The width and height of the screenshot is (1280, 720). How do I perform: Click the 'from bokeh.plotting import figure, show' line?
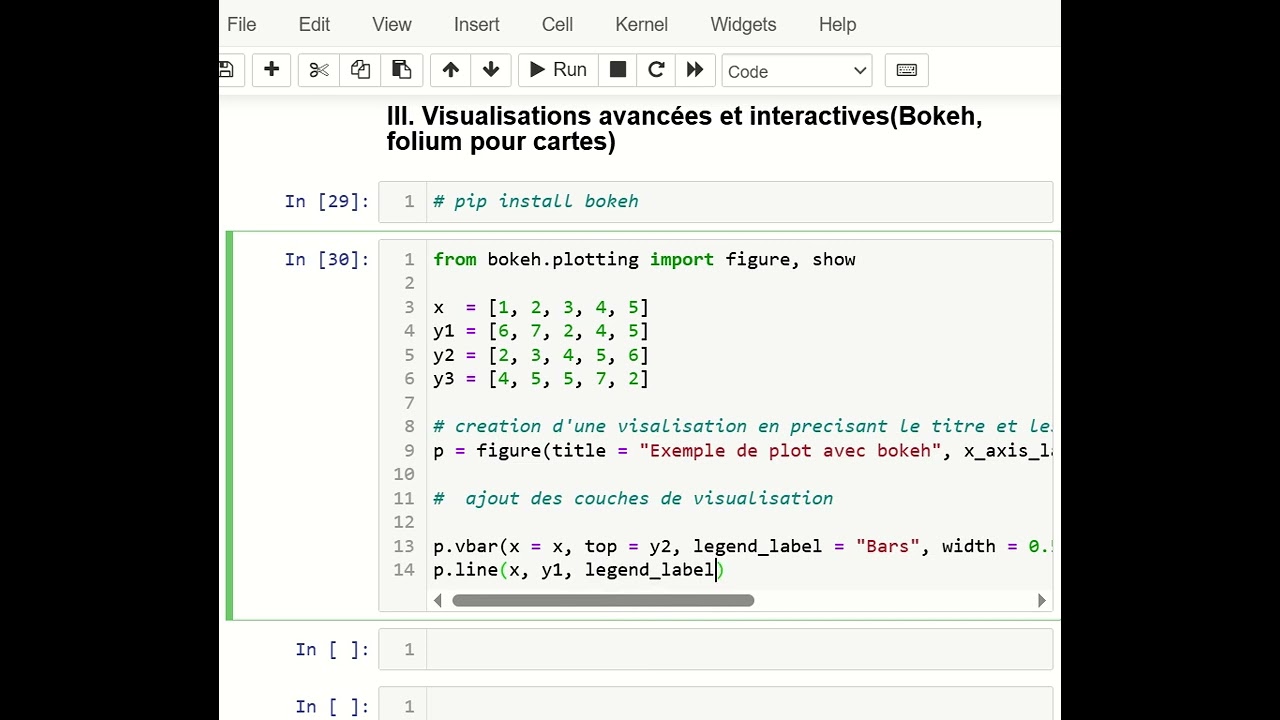pyautogui.click(x=644, y=259)
